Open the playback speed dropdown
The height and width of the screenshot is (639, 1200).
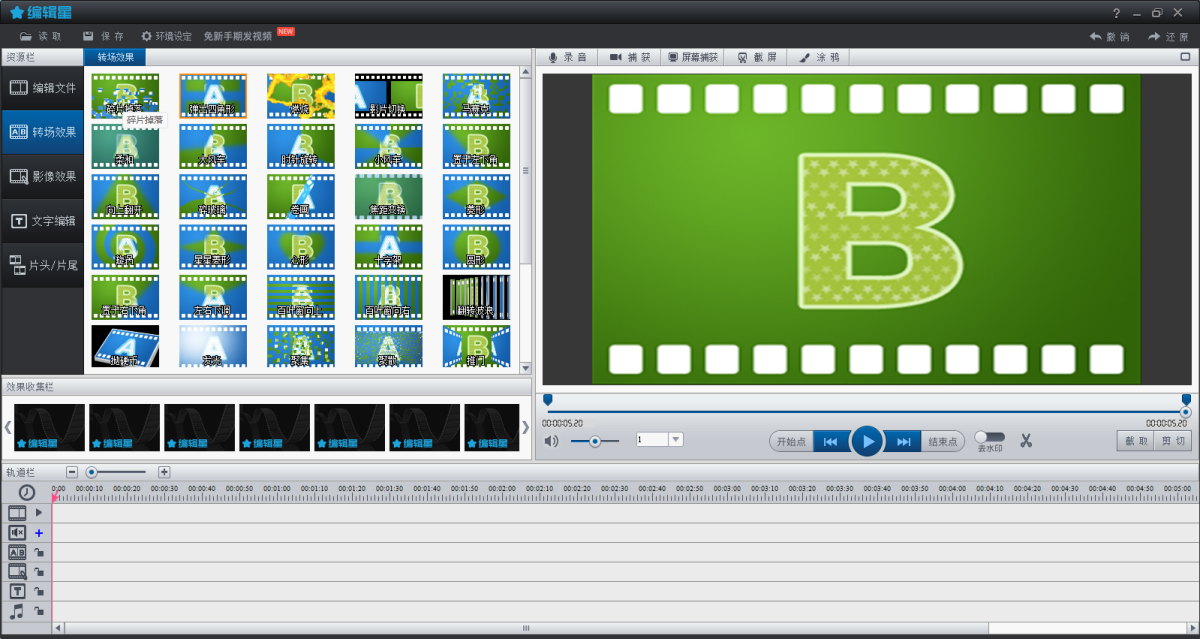click(675, 440)
